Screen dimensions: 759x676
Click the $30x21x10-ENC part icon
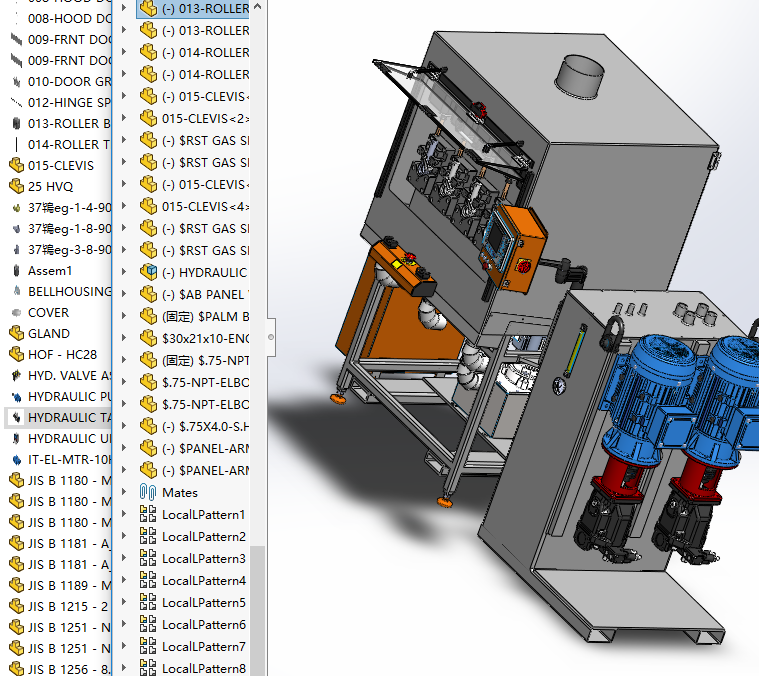149,338
